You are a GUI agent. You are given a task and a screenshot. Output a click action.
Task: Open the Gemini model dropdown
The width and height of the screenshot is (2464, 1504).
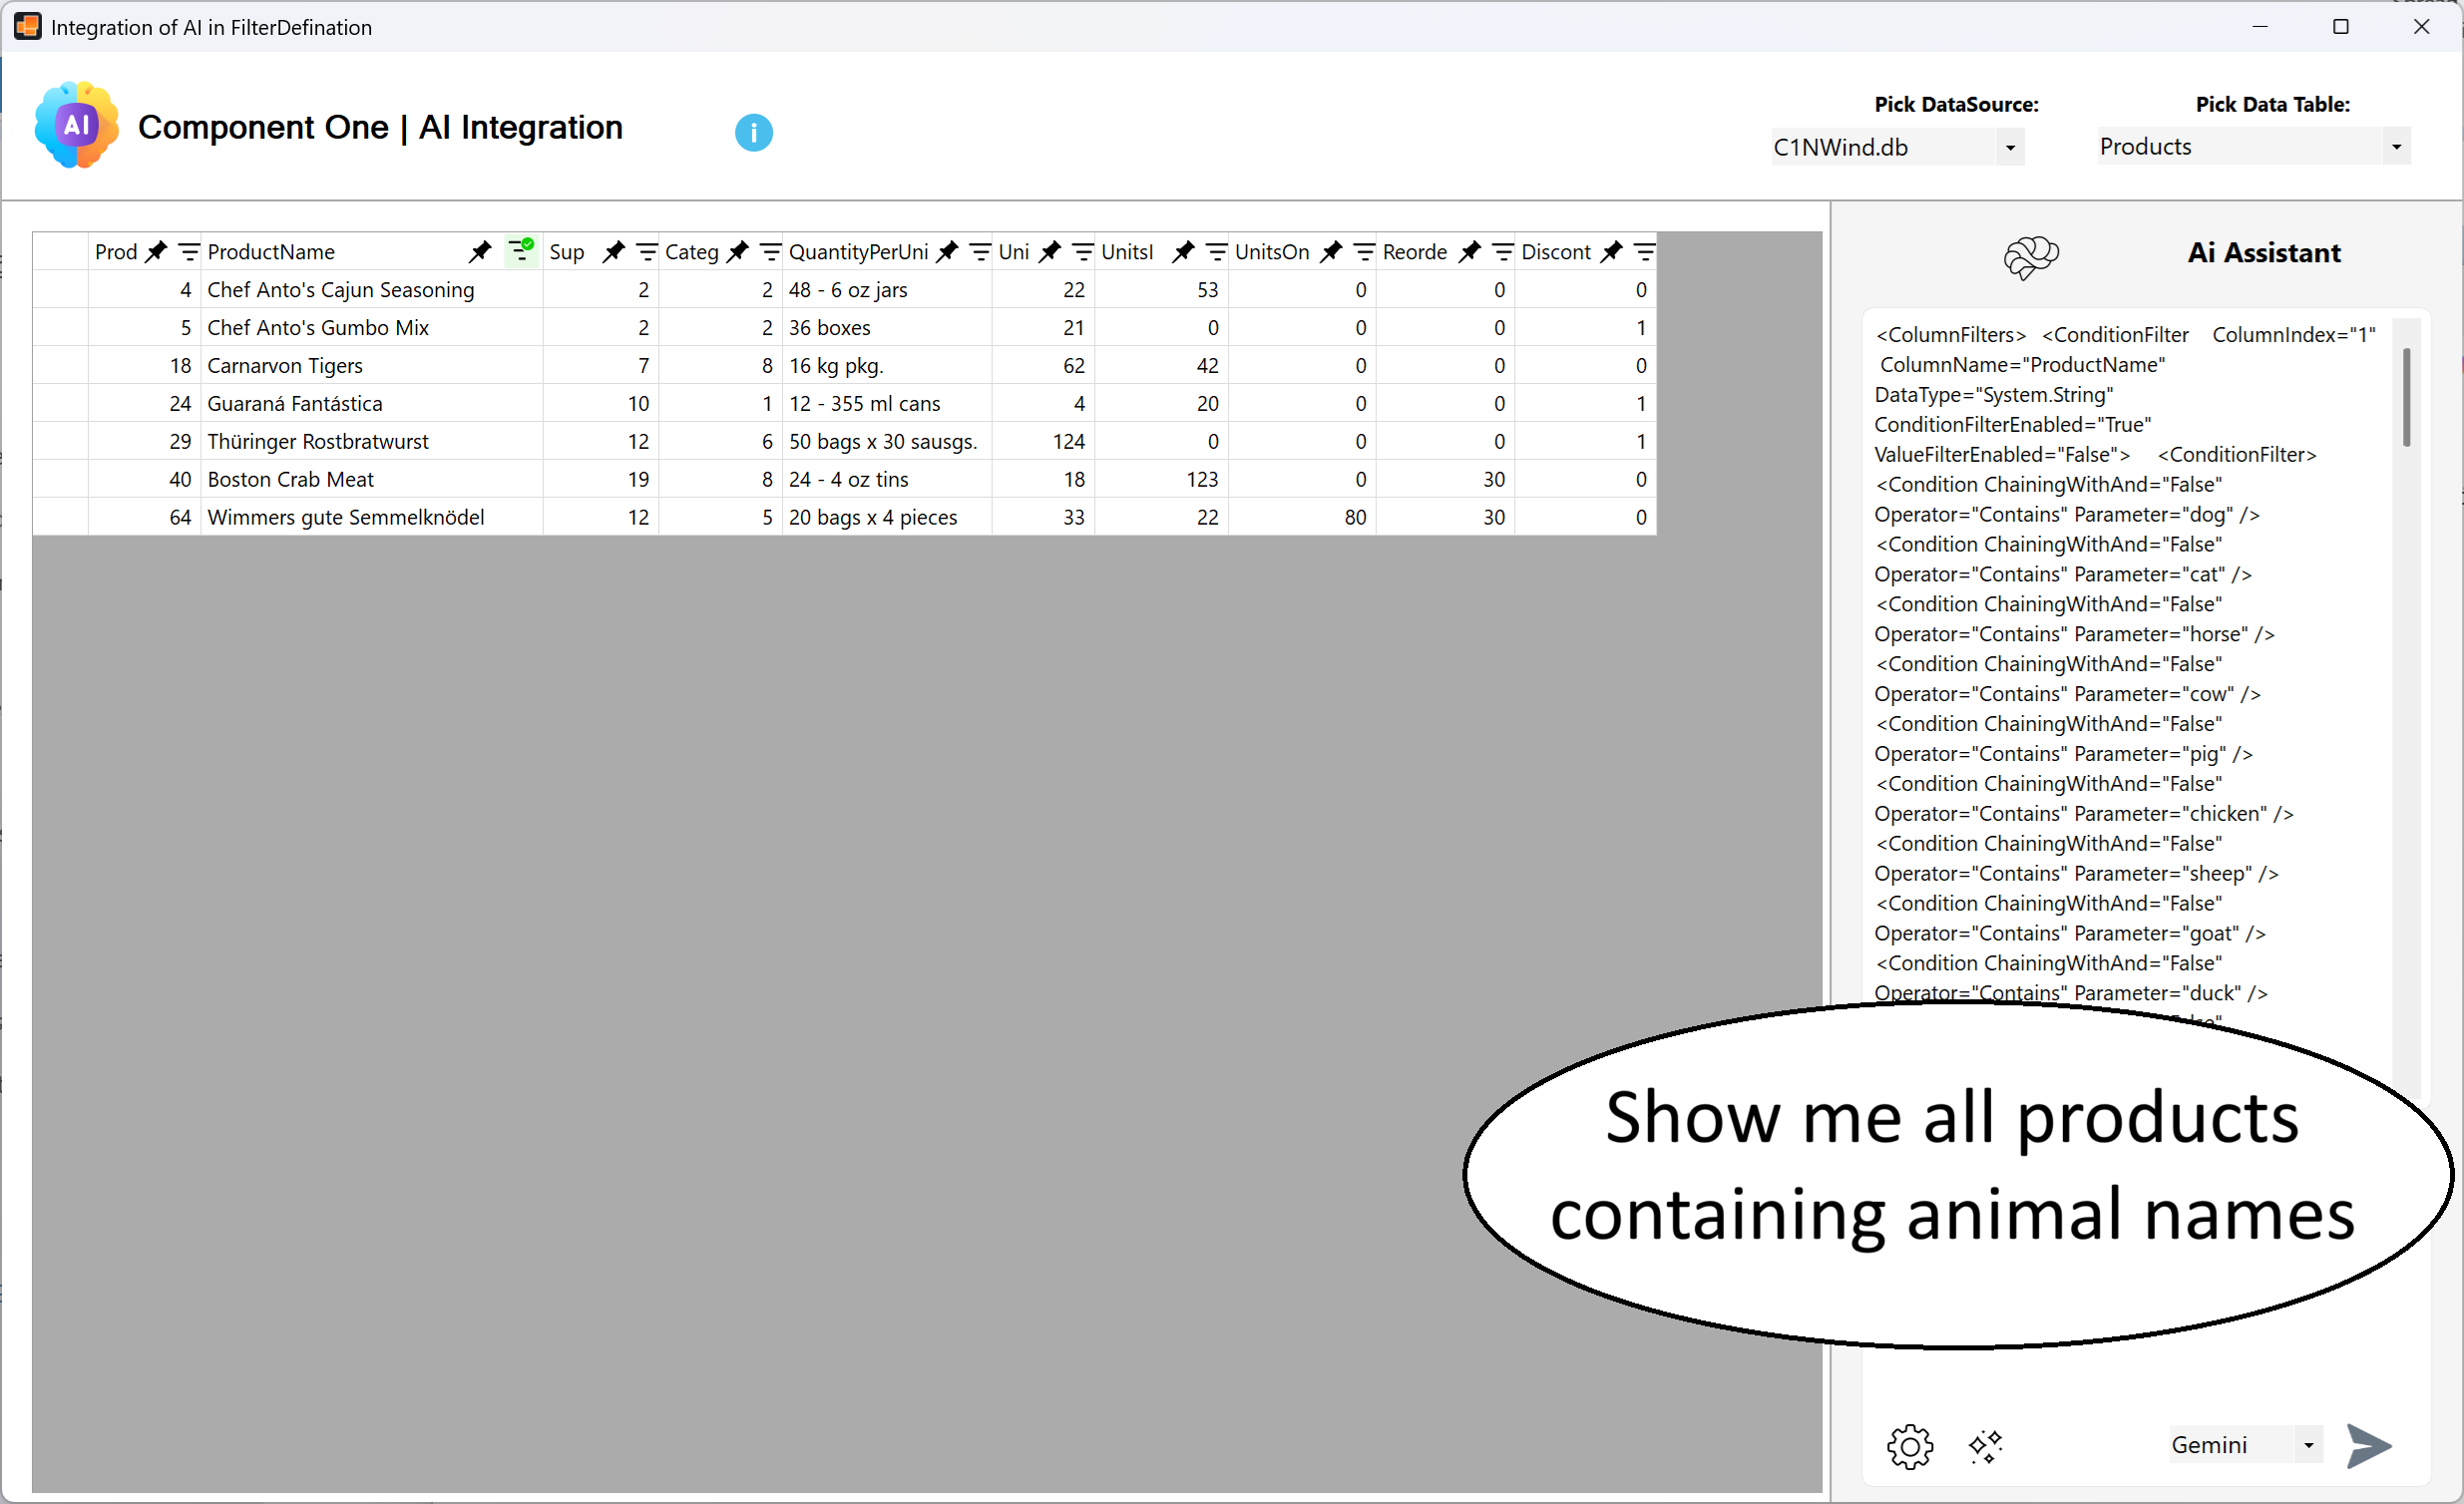point(2308,1444)
